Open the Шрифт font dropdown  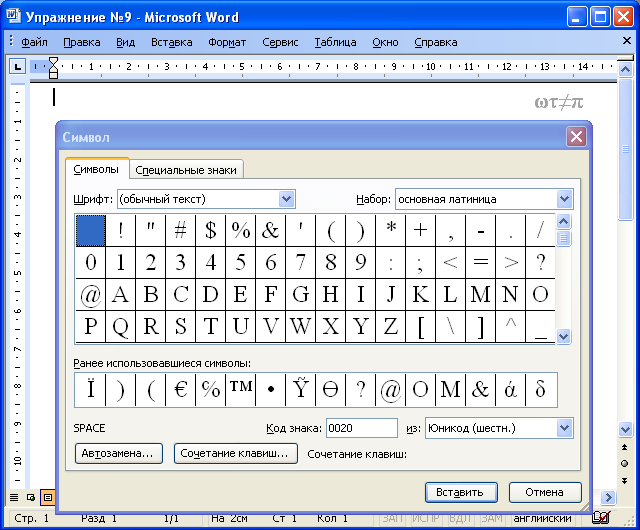tap(287, 199)
